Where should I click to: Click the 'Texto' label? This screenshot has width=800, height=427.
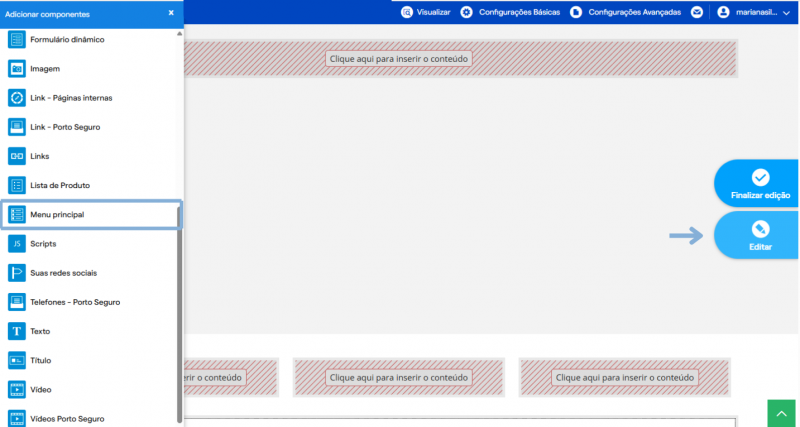click(40, 331)
